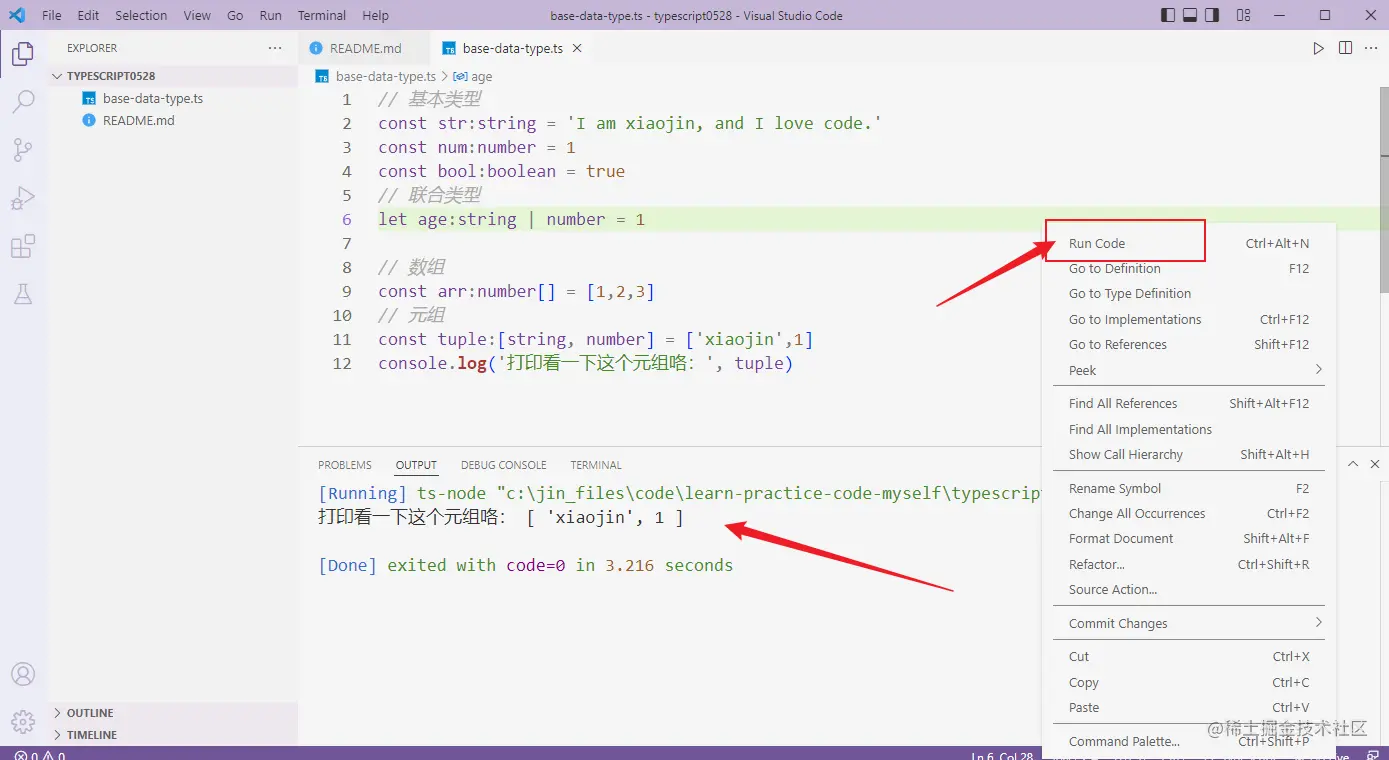Open the Source Control view
Viewport: 1389px width, 760px height.
pos(23,150)
